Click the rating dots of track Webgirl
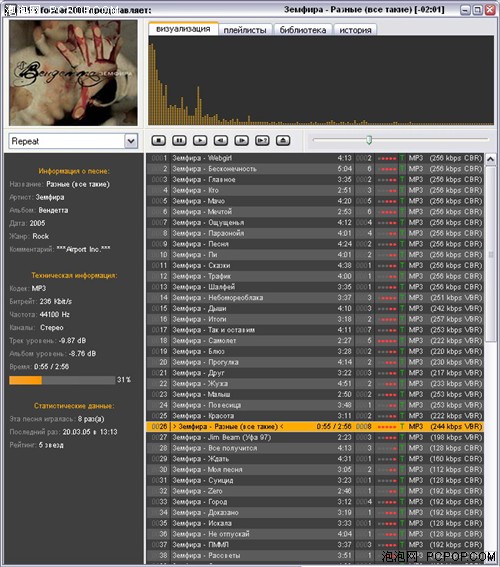 click(387, 158)
